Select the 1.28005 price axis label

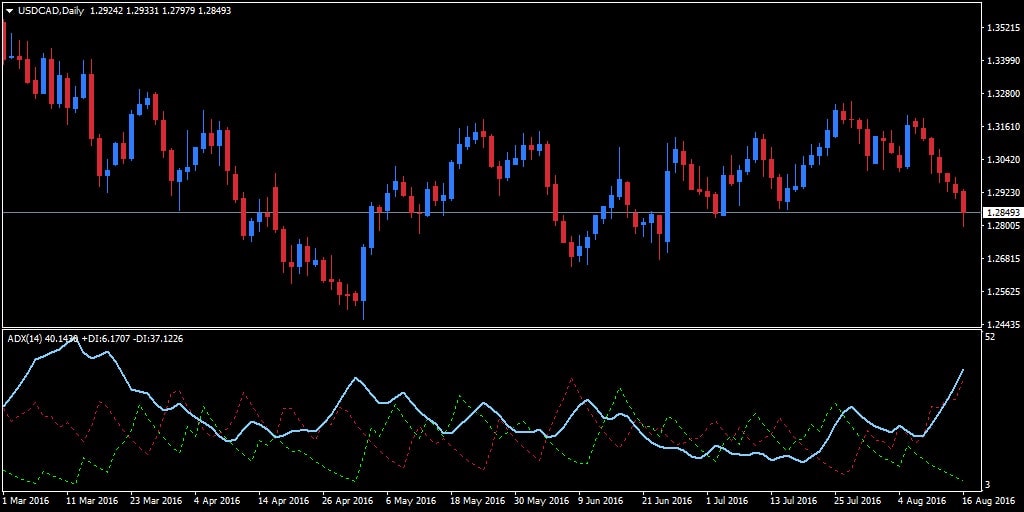[x=1003, y=226]
